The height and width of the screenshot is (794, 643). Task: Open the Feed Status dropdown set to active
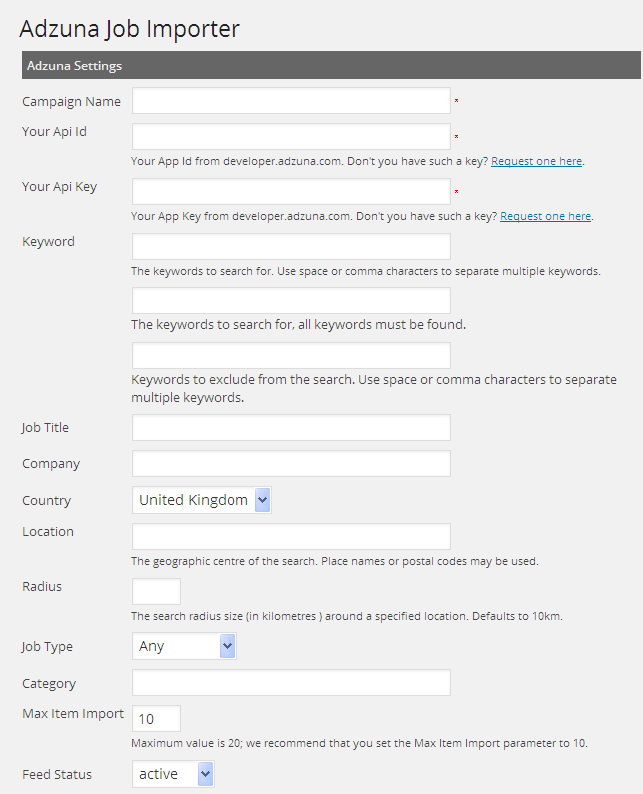click(172, 774)
